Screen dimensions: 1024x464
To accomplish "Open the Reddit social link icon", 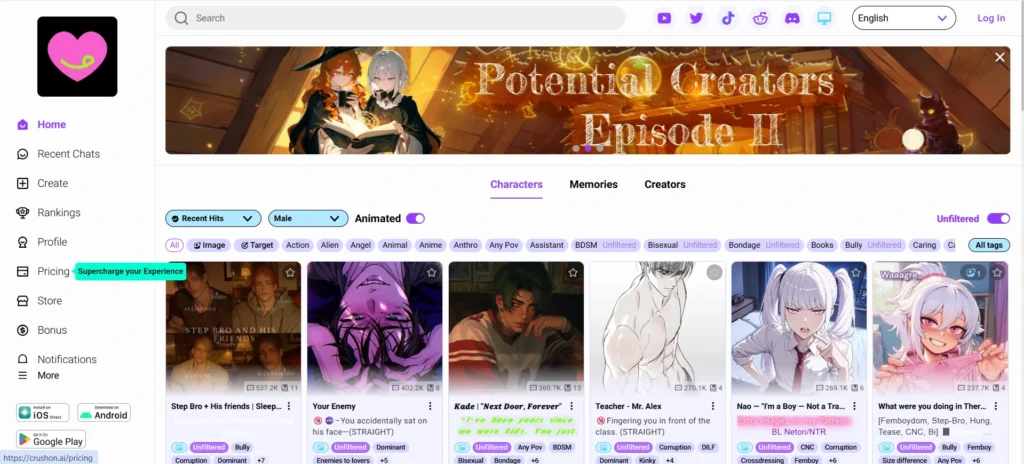I will (x=760, y=18).
